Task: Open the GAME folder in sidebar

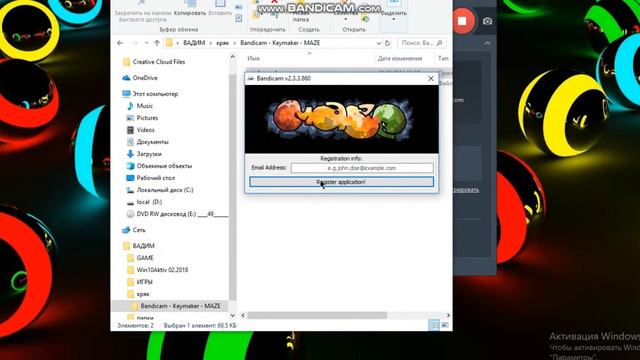Action: (145, 258)
